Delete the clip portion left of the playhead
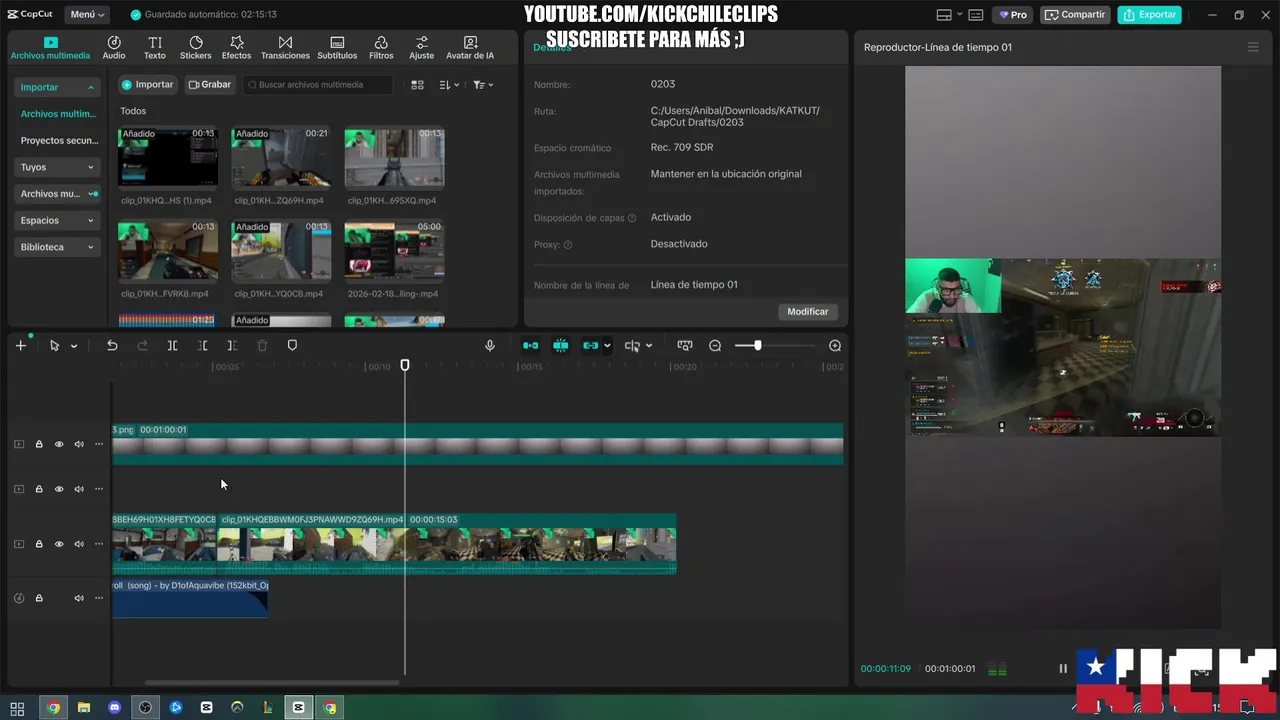The width and height of the screenshot is (1280, 720). tap(203, 346)
